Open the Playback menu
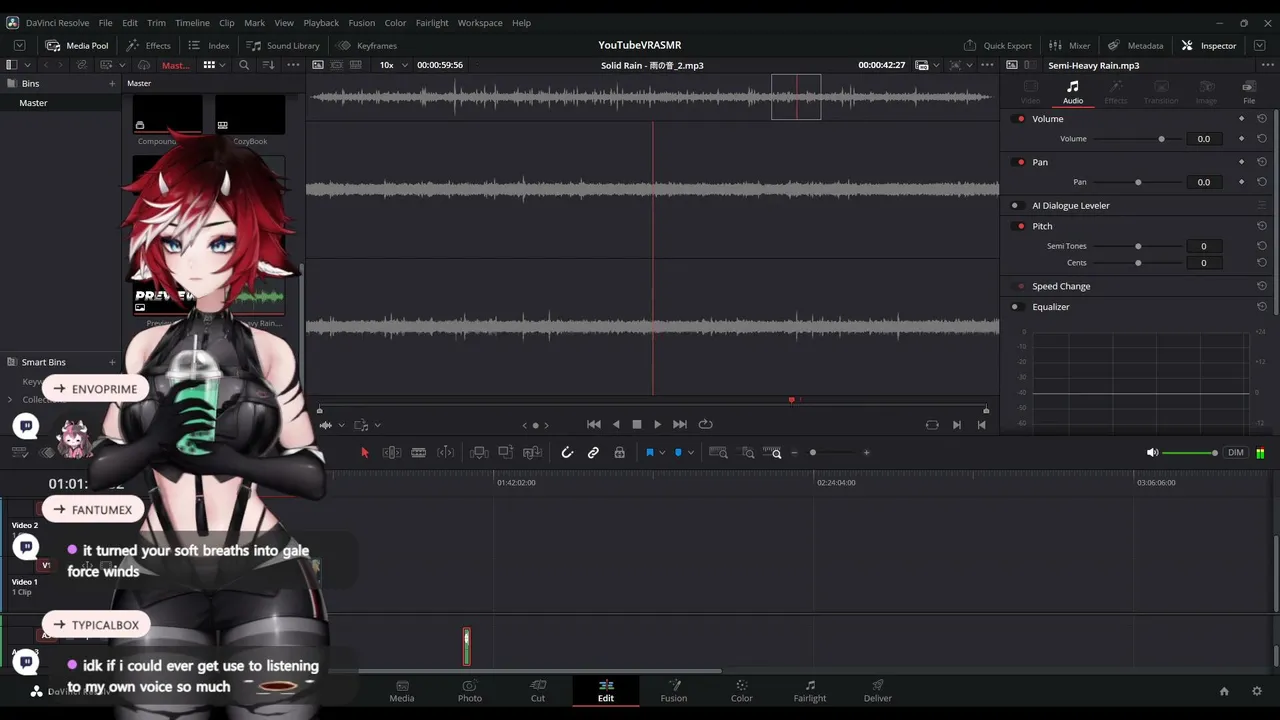This screenshot has width=1280, height=720. 321,23
